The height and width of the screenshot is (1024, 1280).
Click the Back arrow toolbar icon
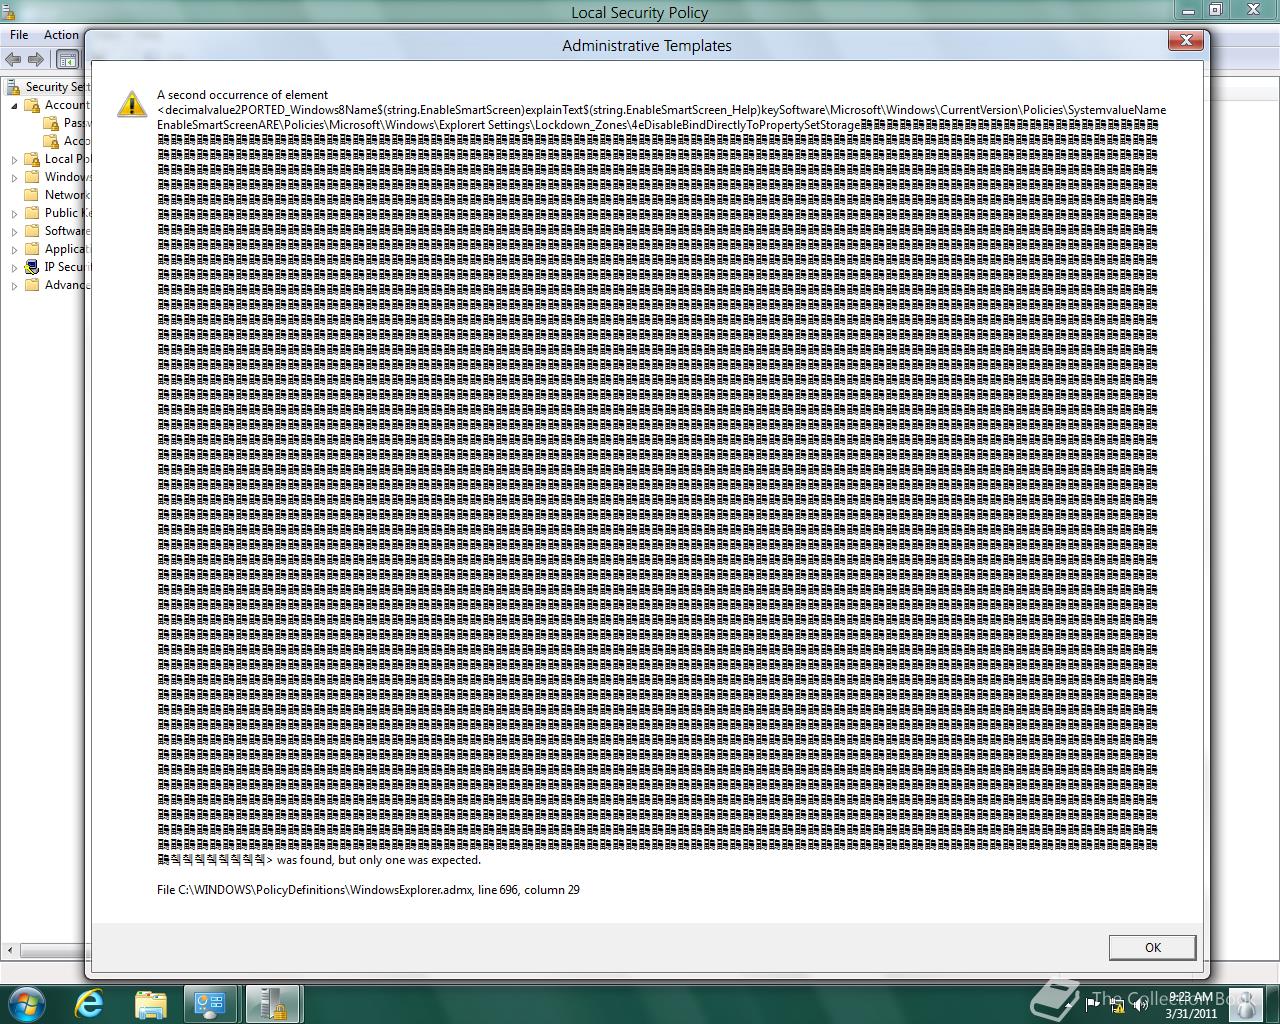13,60
